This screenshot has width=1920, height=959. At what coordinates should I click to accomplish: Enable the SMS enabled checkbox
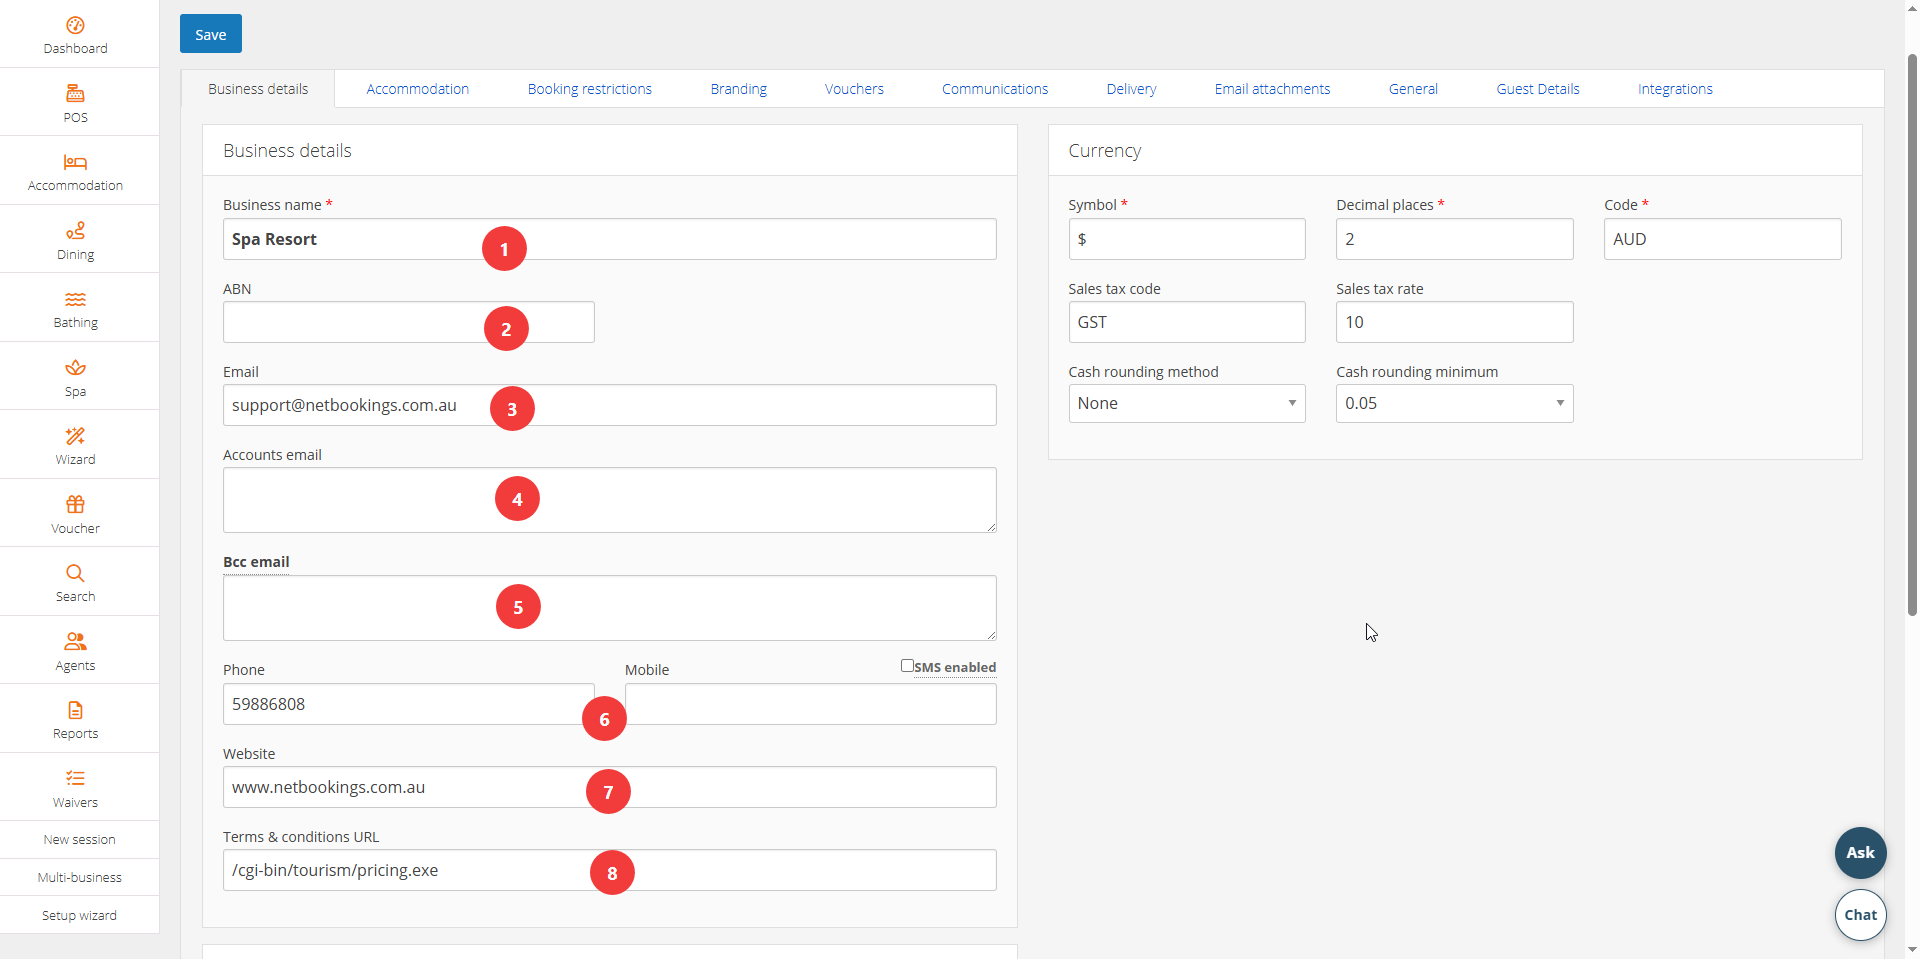tap(907, 666)
